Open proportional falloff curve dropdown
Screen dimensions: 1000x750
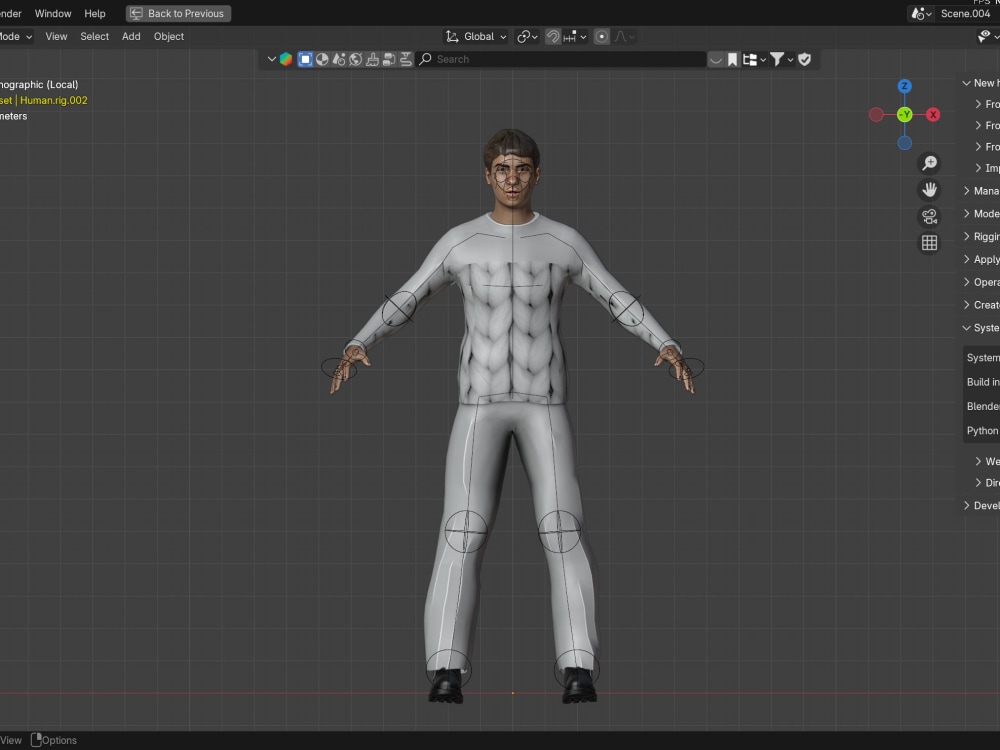pyautogui.click(x=624, y=36)
